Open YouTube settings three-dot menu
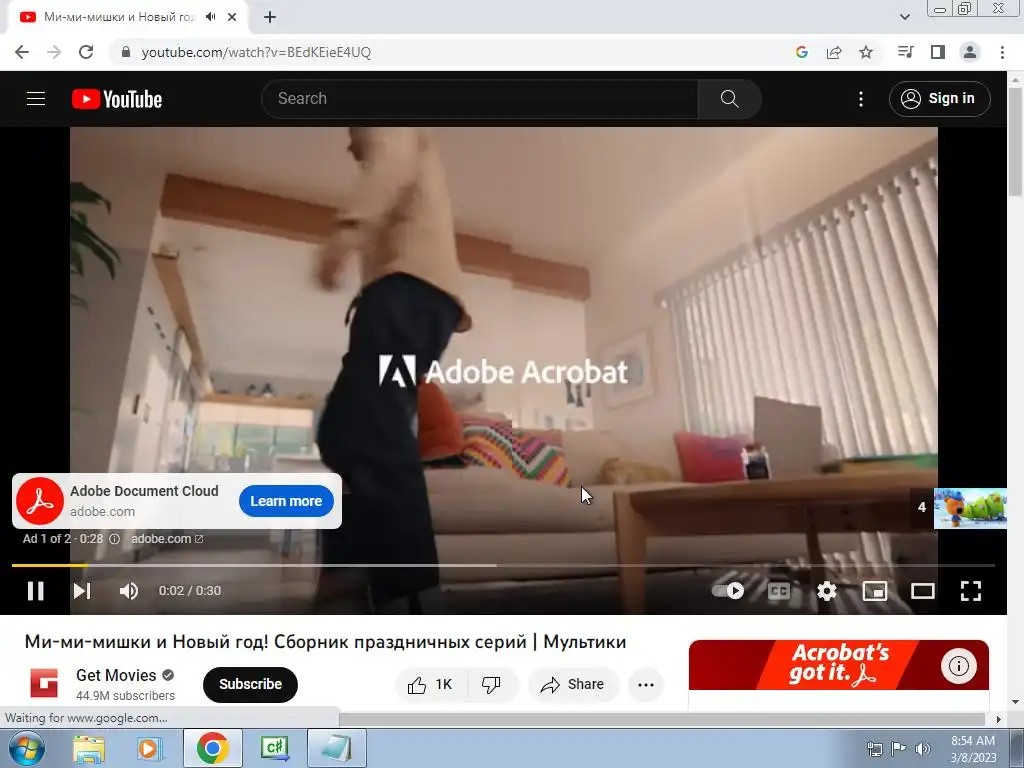This screenshot has height=768, width=1024. (861, 99)
